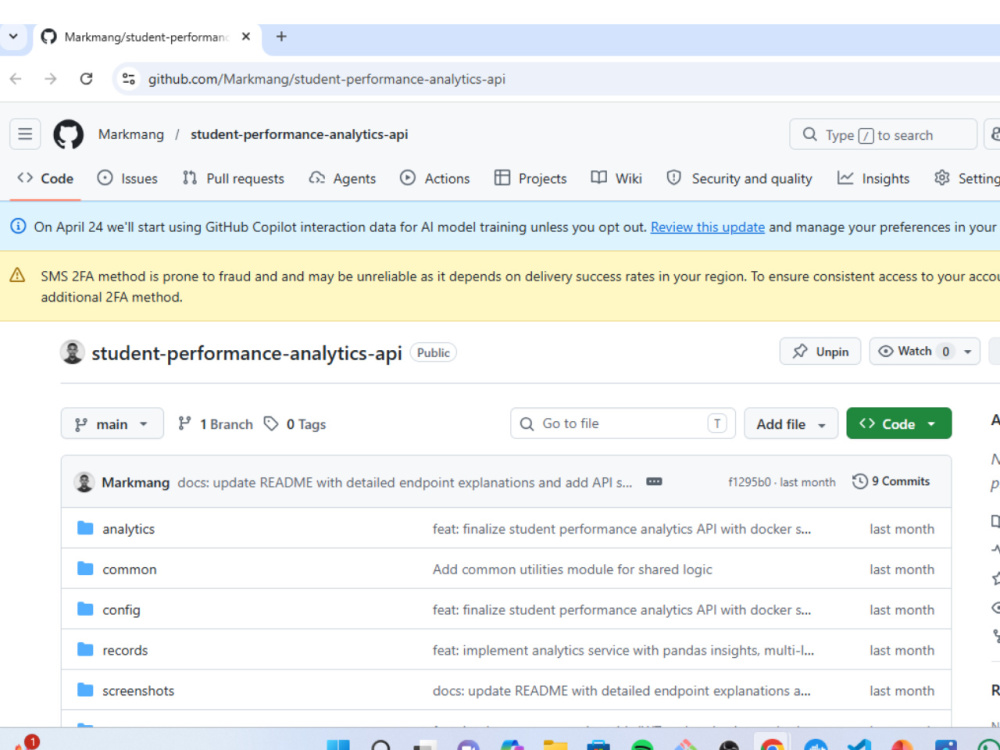Screen dimensions: 1000x750
Task: Click the Public visibility badge
Action: point(433,353)
